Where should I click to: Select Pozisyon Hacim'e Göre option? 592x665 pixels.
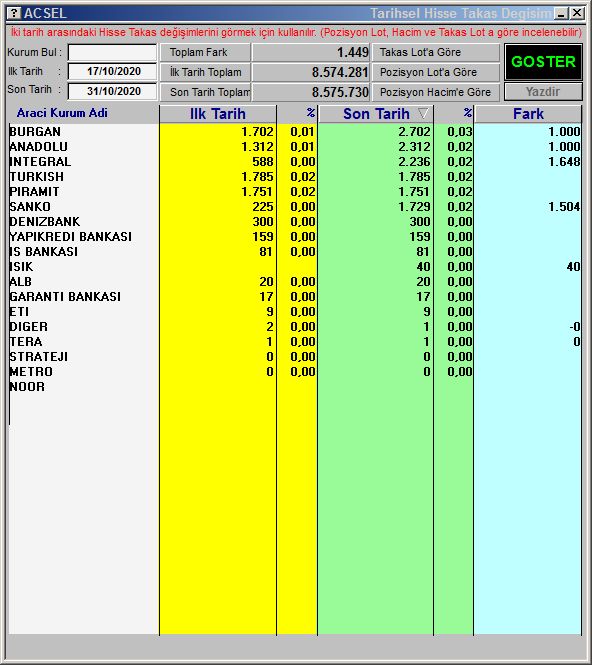click(x=436, y=92)
